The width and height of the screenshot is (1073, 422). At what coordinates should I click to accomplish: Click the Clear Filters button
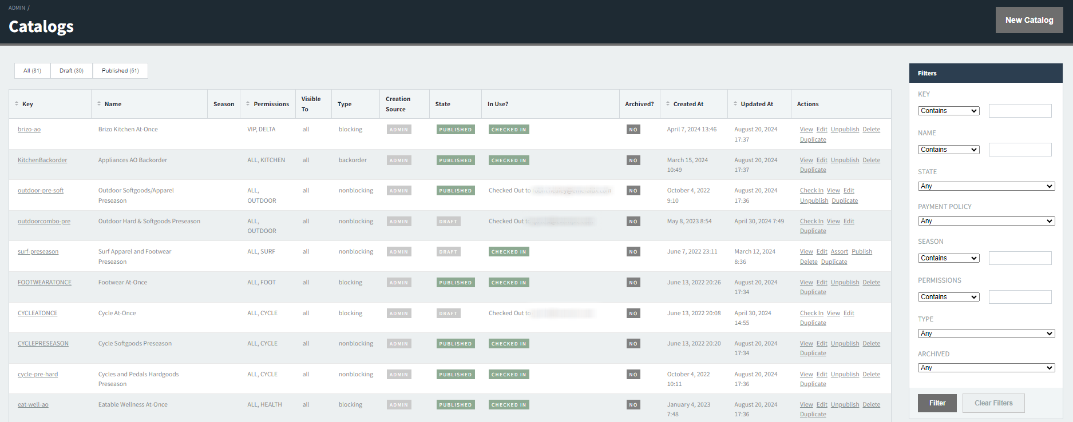tap(993, 403)
